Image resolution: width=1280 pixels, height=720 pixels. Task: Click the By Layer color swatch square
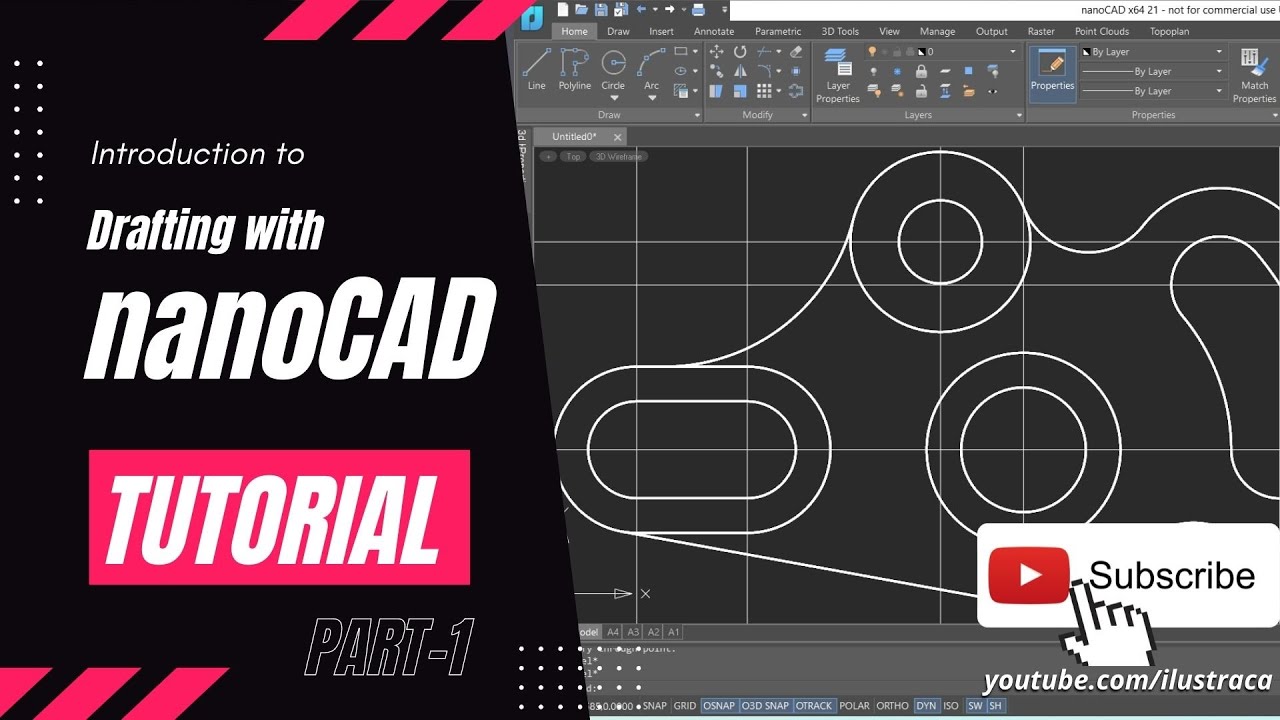click(1086, 52)
